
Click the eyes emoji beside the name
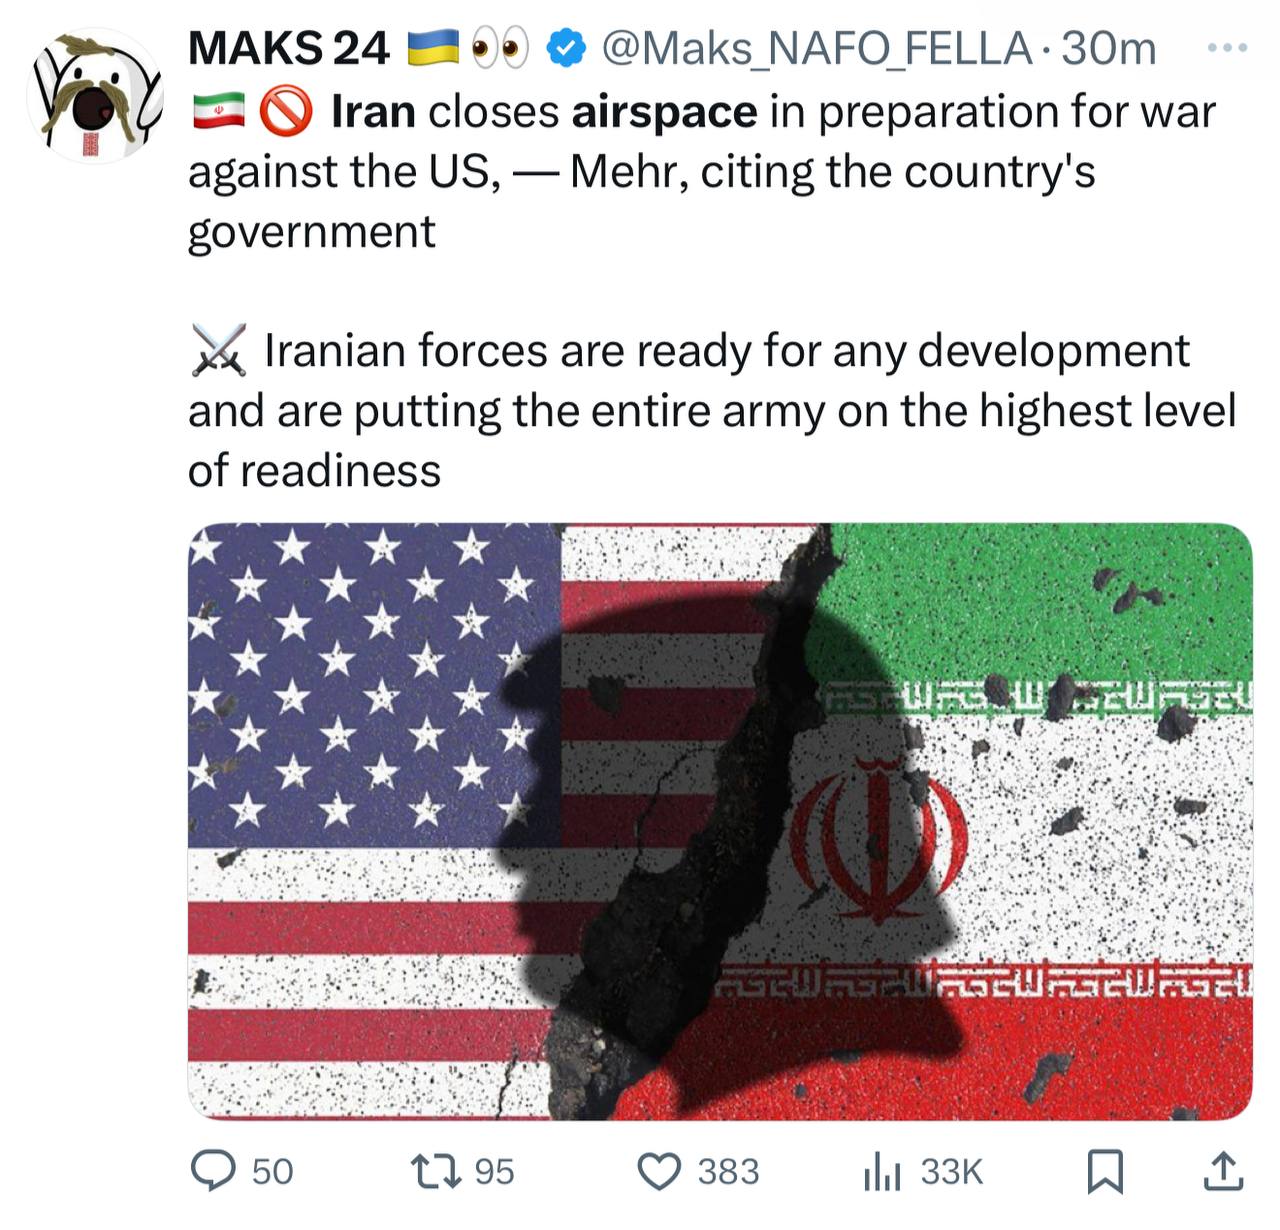(499, 48)
